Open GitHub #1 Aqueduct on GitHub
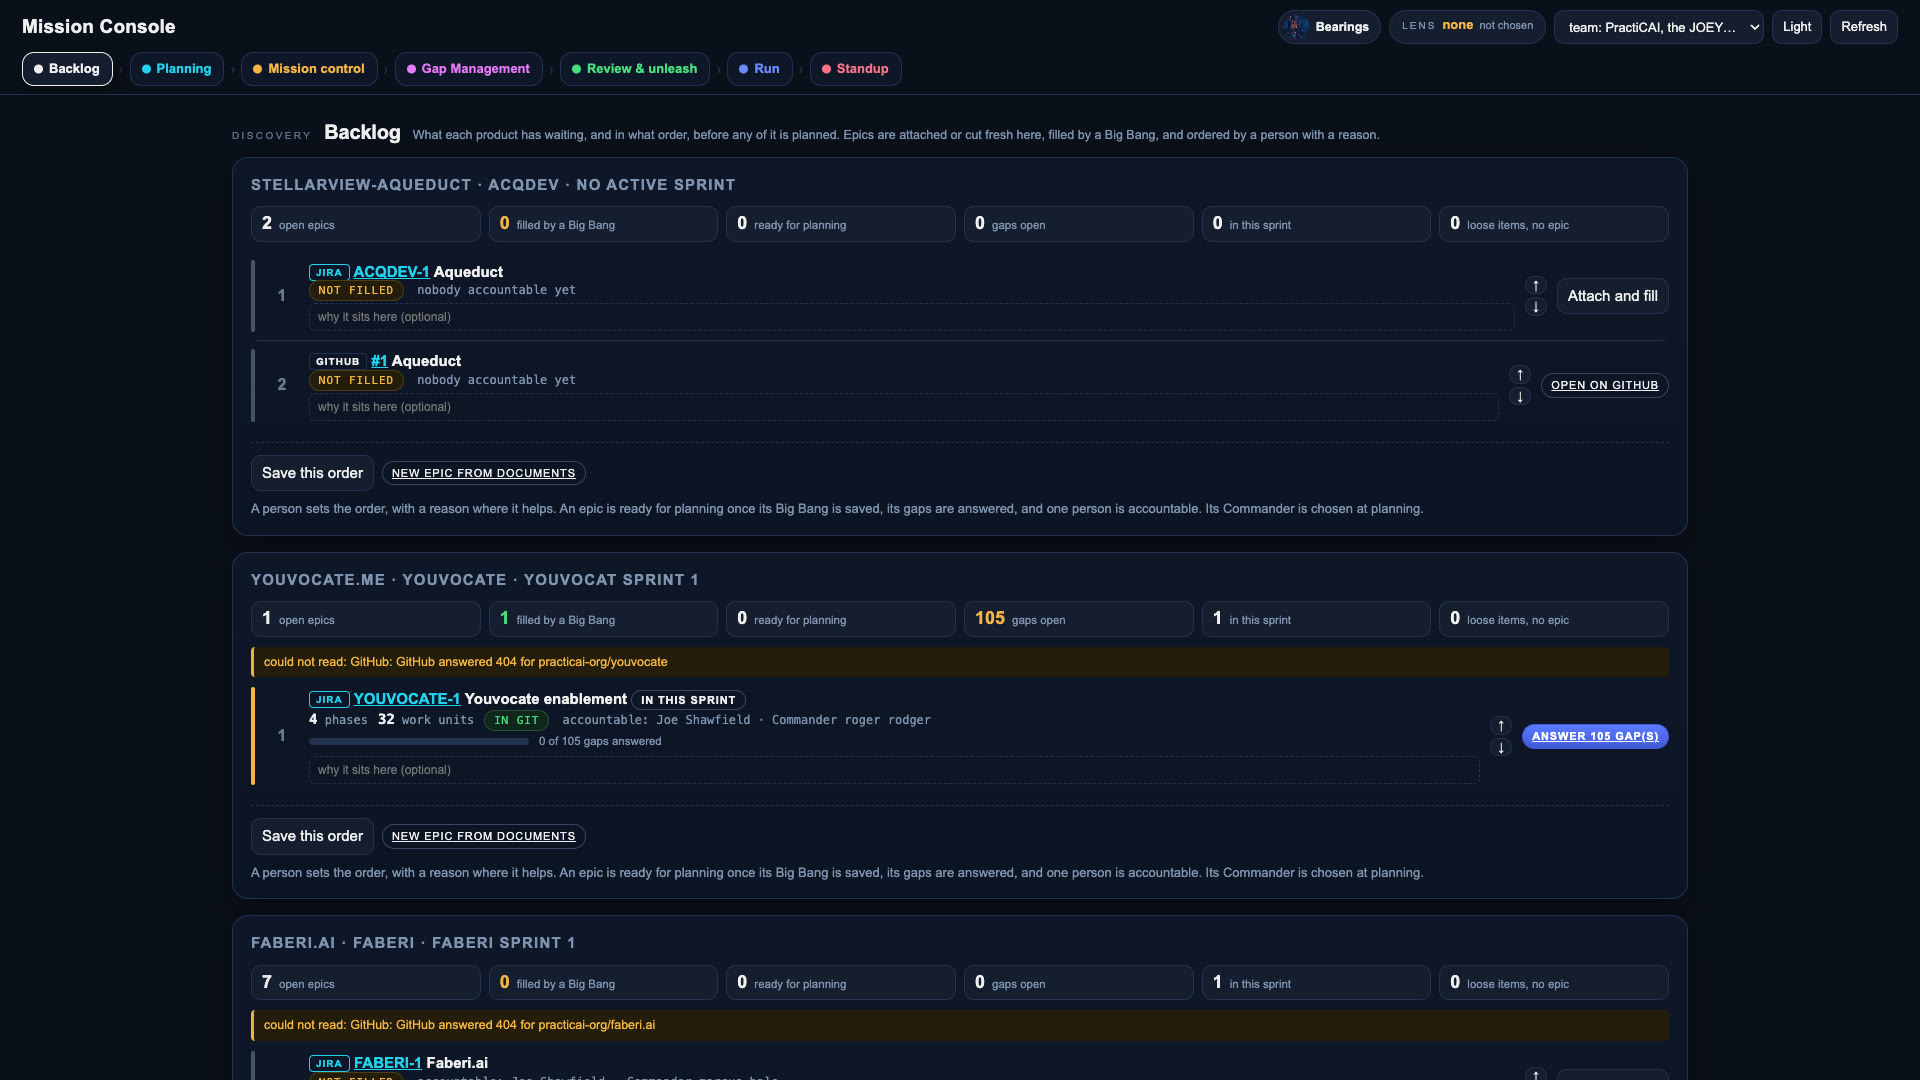Viewport: 1920px width, 1080px height. coord(1605,386)
